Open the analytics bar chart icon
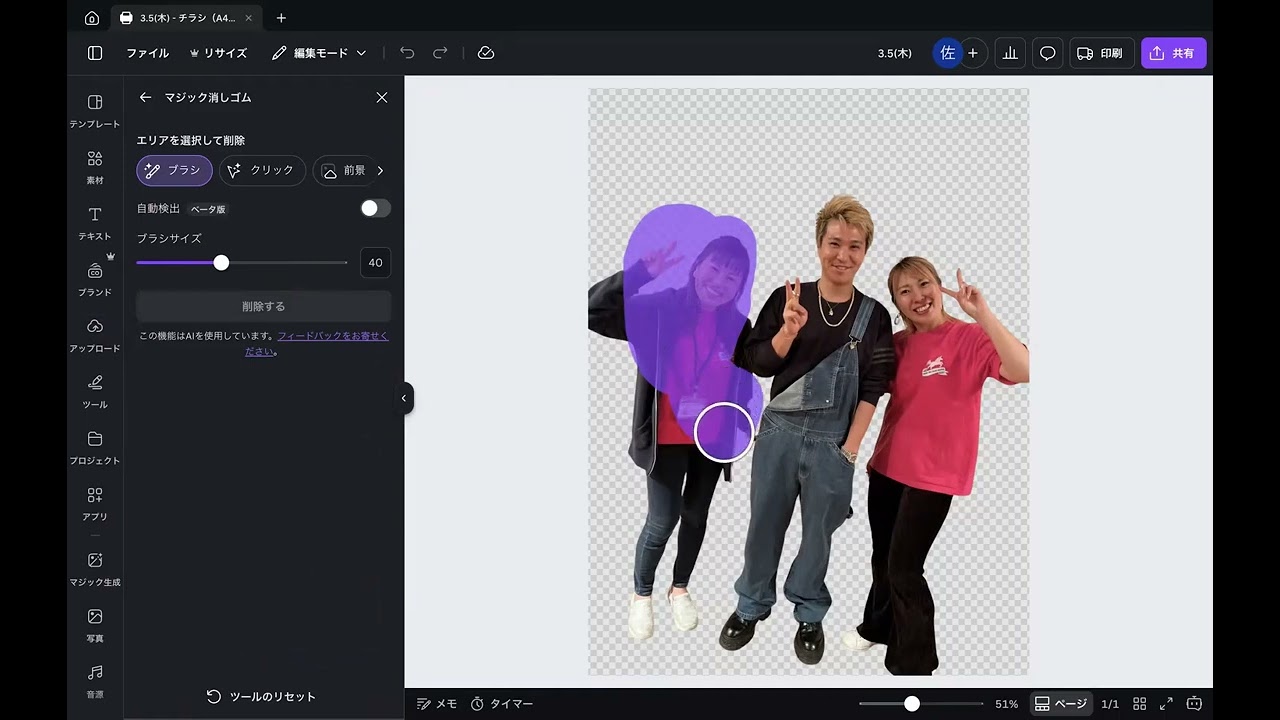 tap(1010, 53)
